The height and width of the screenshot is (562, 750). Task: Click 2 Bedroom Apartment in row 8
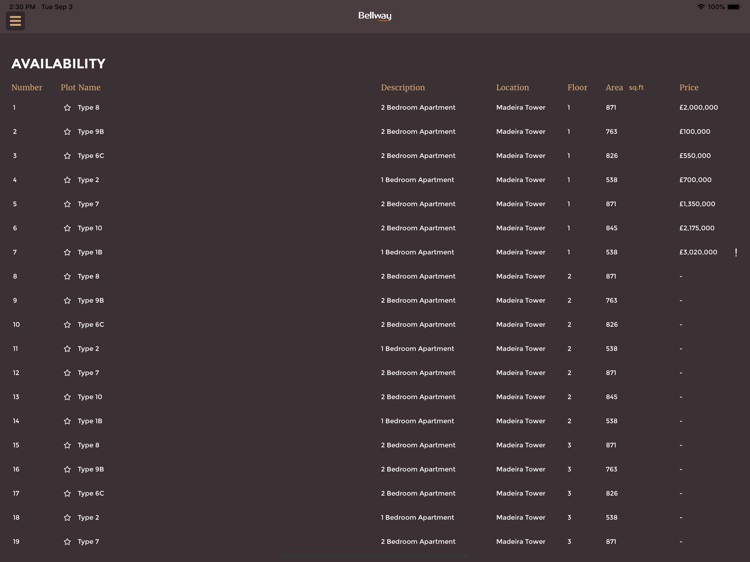click(418, 276)
